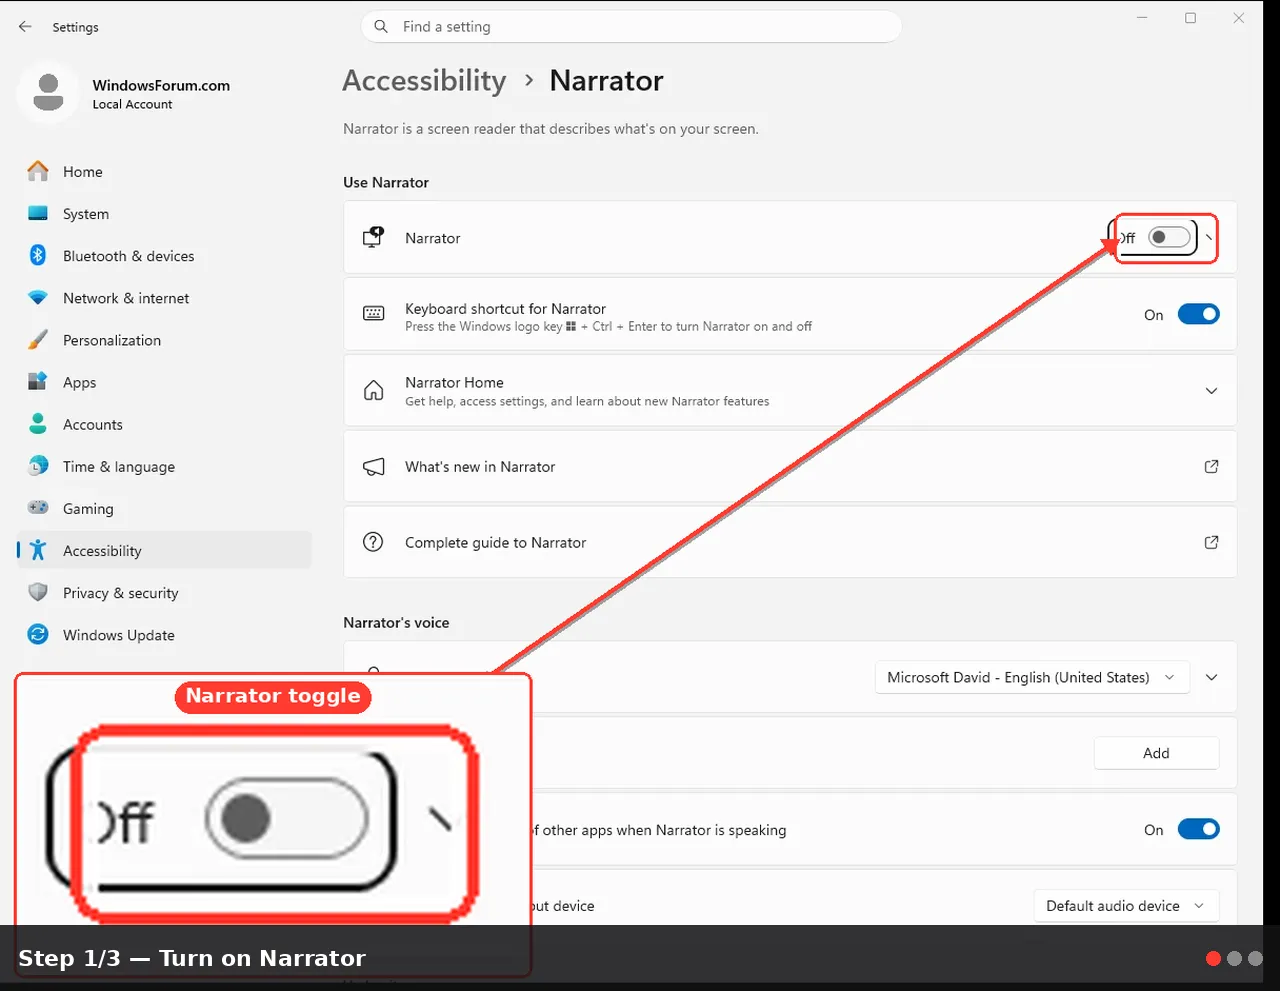The image size is (1280, 991).
Task: Click the Privacy & security shield icon
Action: (x=38, y=592)
